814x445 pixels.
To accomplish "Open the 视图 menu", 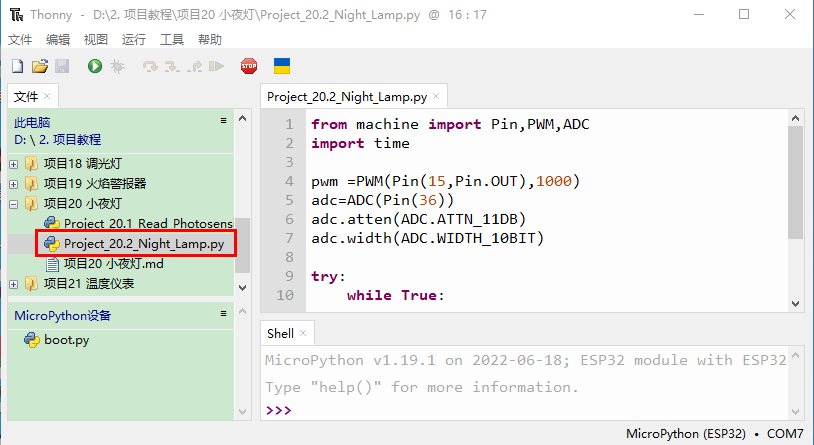I will pyautogui.click(x=96, y=39).
